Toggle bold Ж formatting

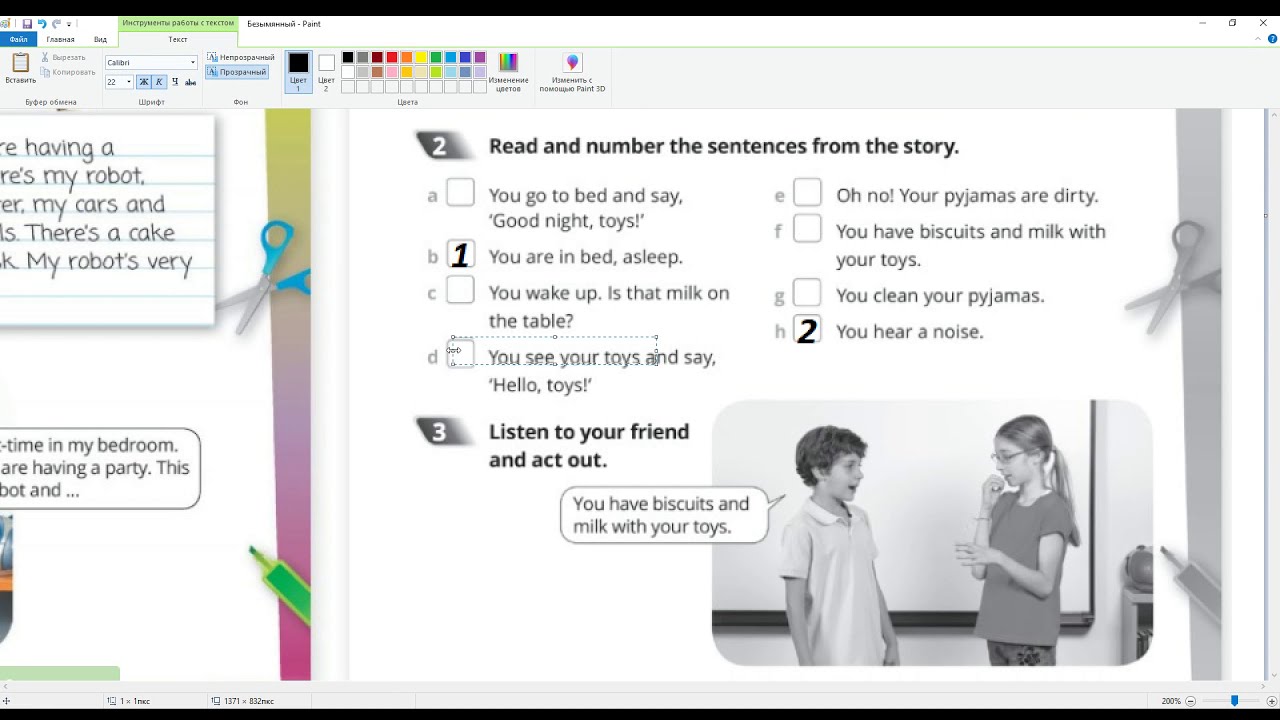pos(144,82)
